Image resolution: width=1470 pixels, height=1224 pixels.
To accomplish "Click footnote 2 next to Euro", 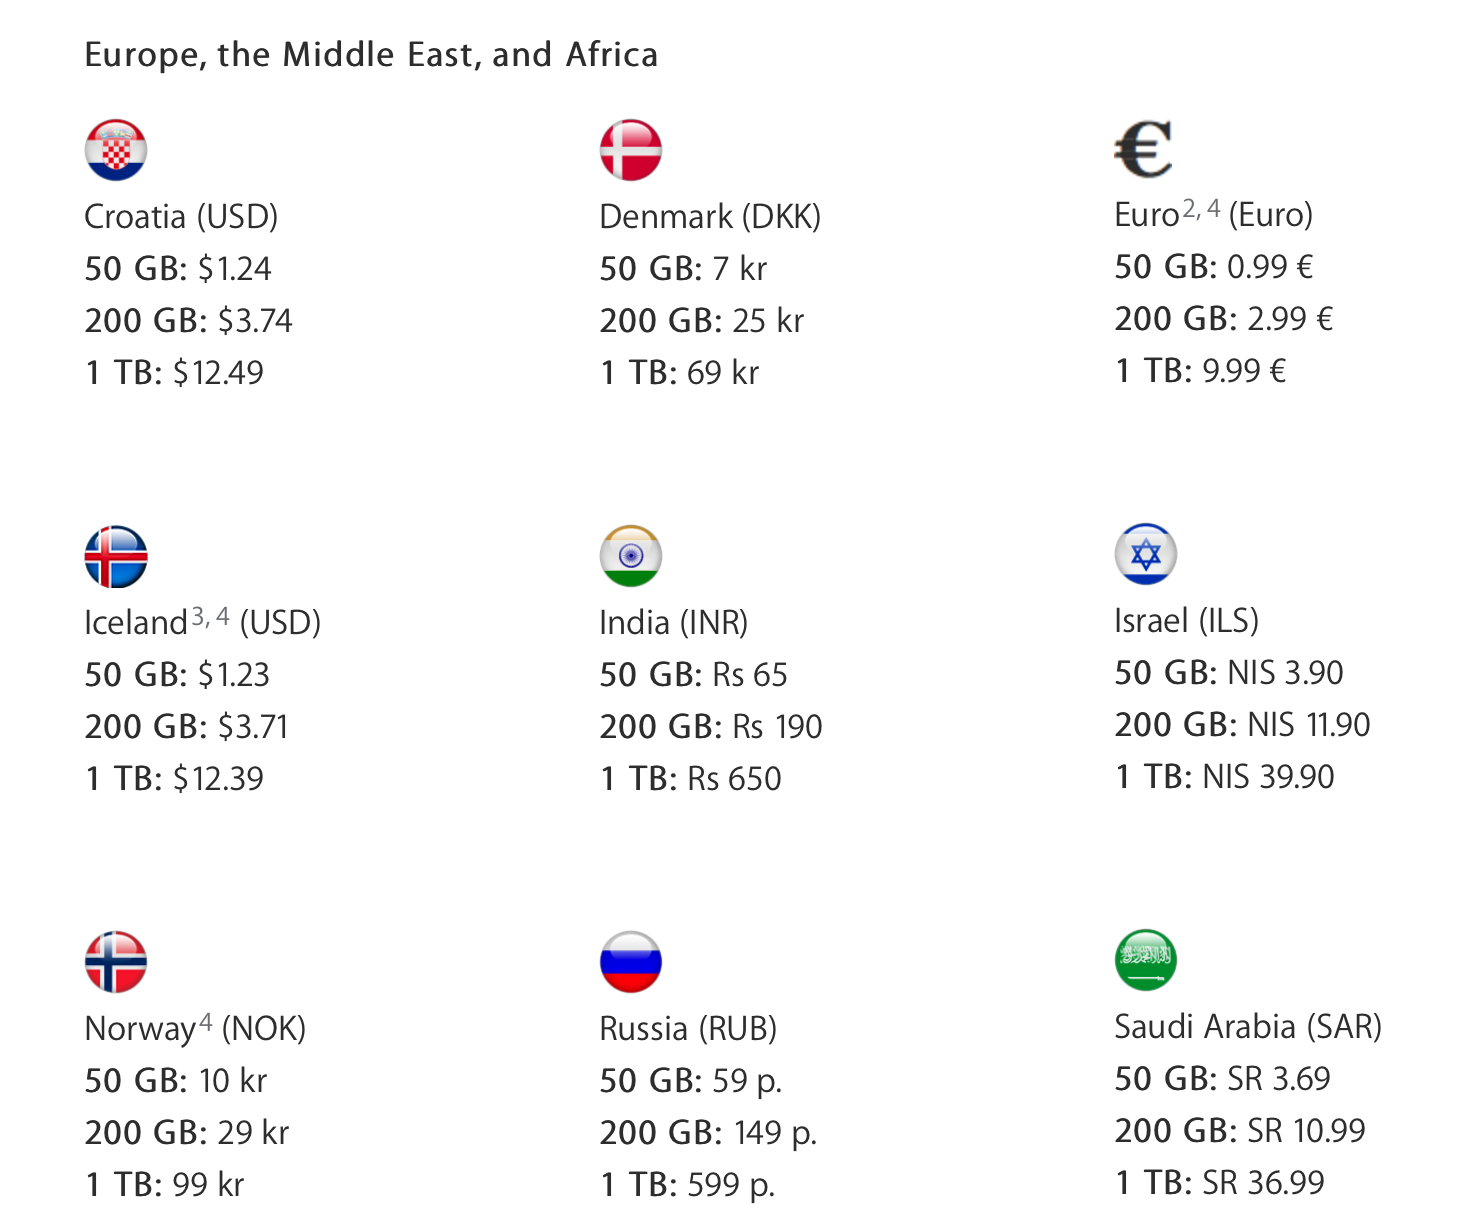I will click(x=1190, y=209).
